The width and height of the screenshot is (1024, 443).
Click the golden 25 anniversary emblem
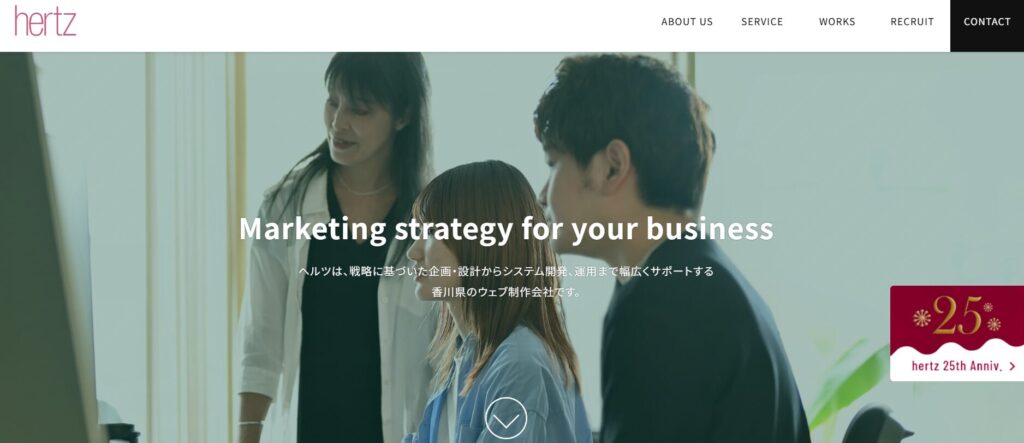pos(957,315)
